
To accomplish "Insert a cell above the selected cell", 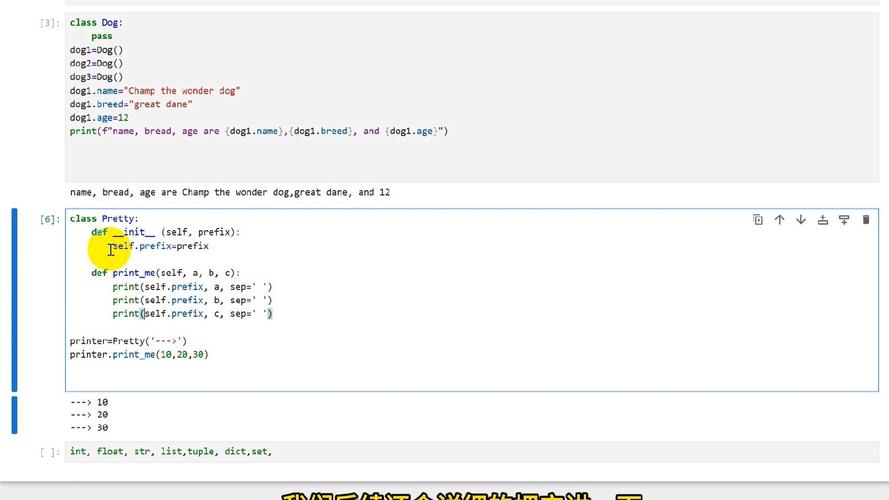I will tap(823, 220).
